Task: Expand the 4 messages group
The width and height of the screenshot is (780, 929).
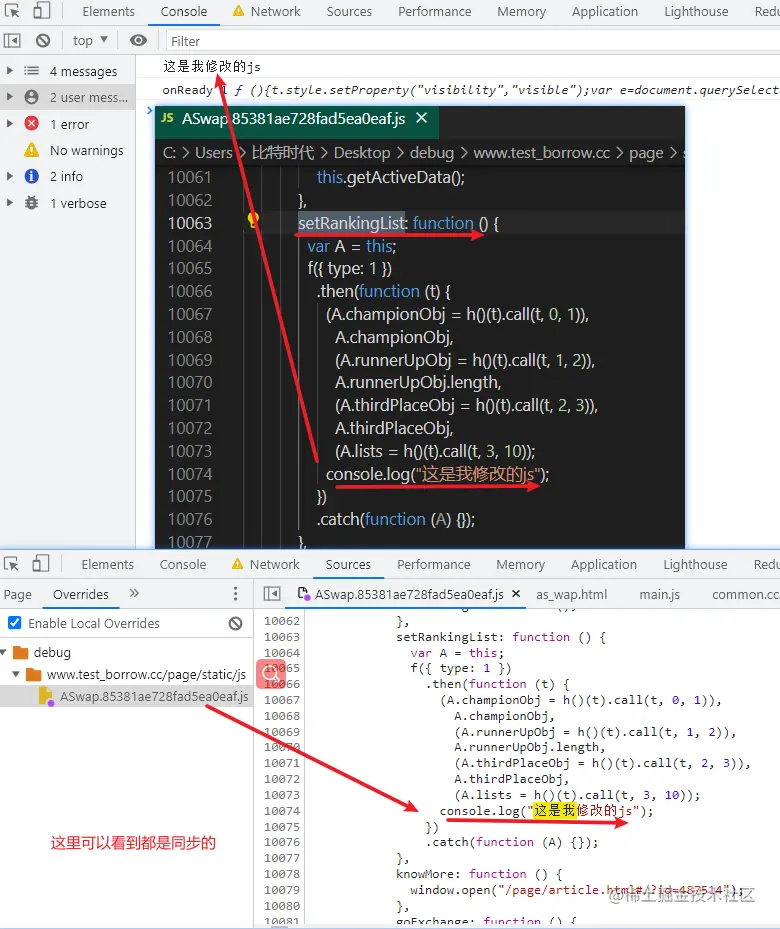Action: point(9,71)
